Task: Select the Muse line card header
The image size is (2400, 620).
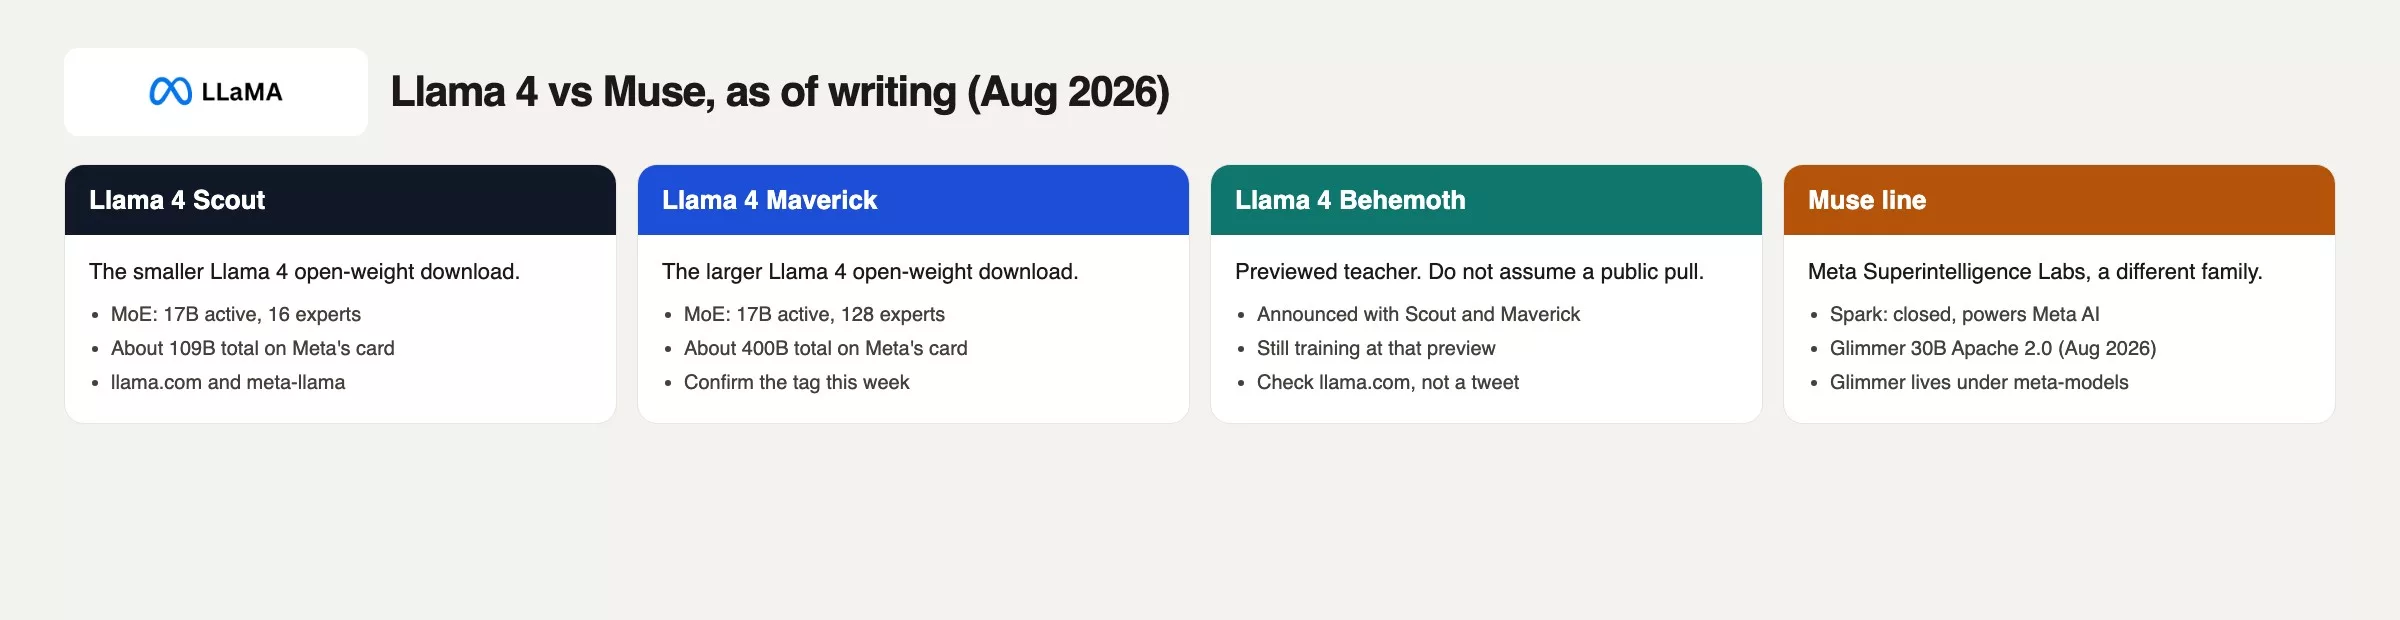Action: pyautogui.click(x=2059, y=200)
